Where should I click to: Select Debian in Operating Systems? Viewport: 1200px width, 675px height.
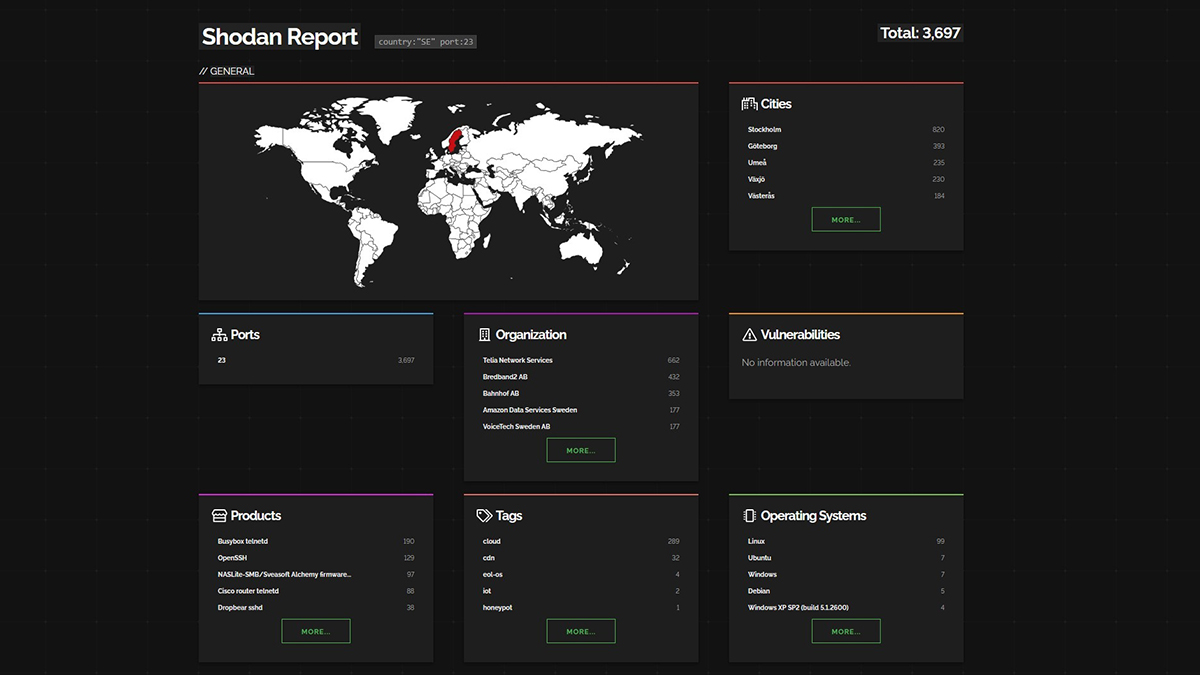[759, 591]
